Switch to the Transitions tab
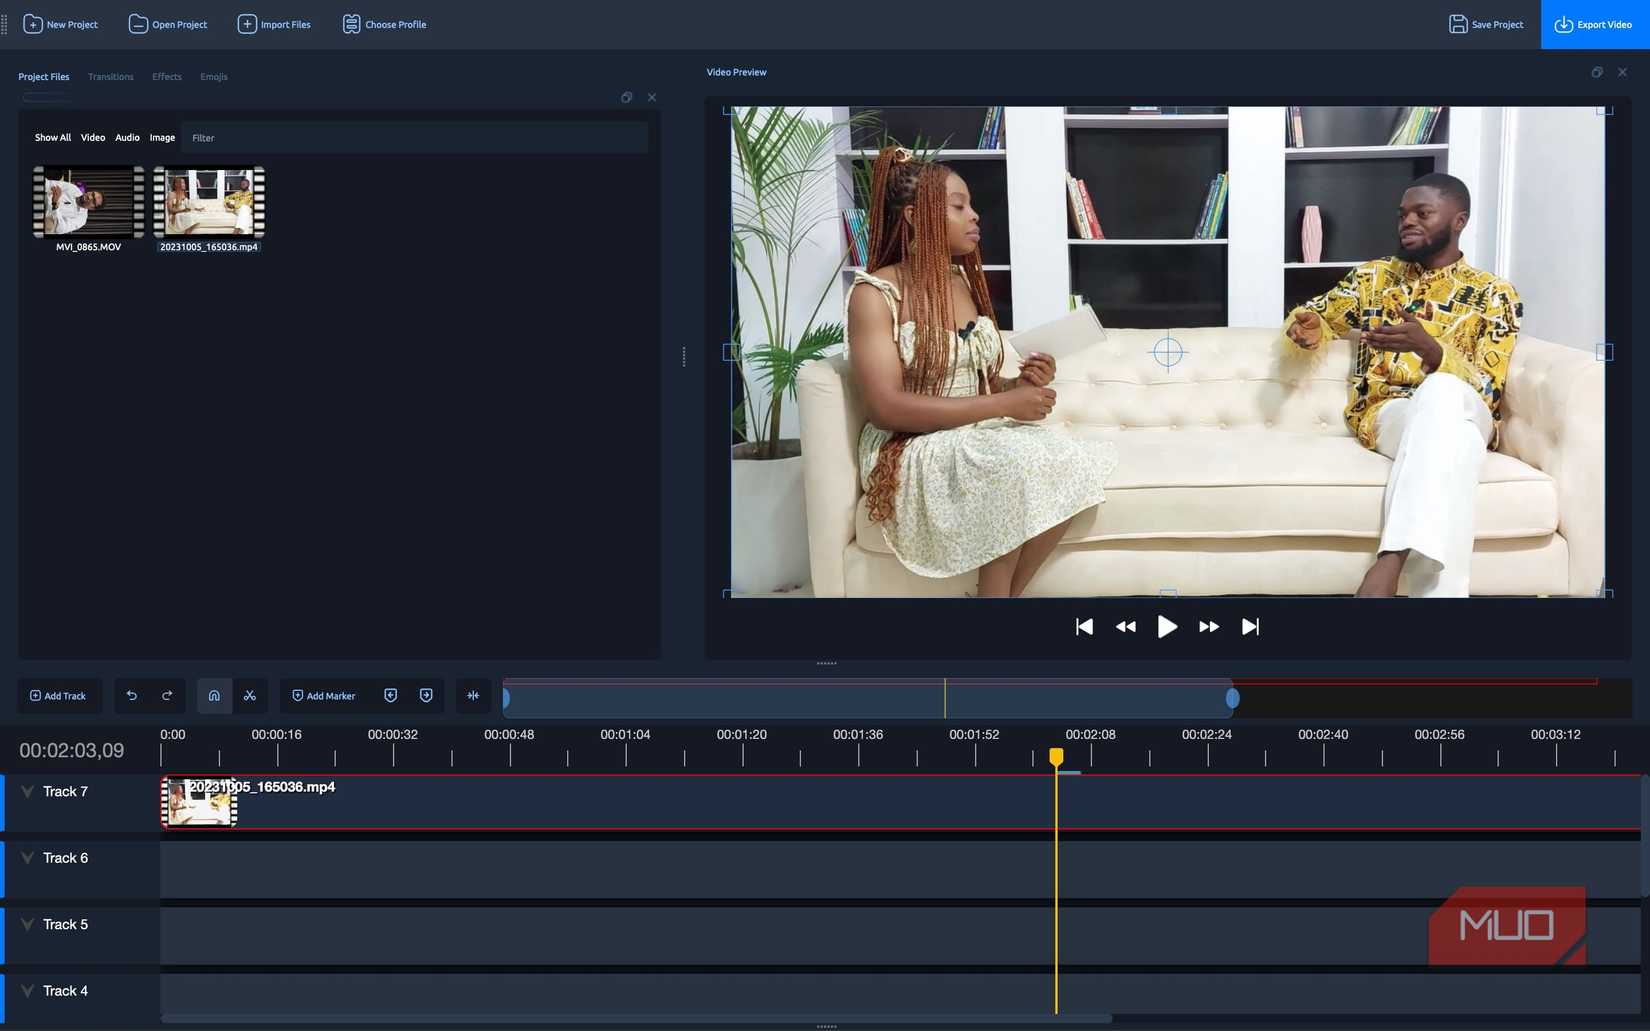Screen dimensions: 1650x1031 click(110, 77)
